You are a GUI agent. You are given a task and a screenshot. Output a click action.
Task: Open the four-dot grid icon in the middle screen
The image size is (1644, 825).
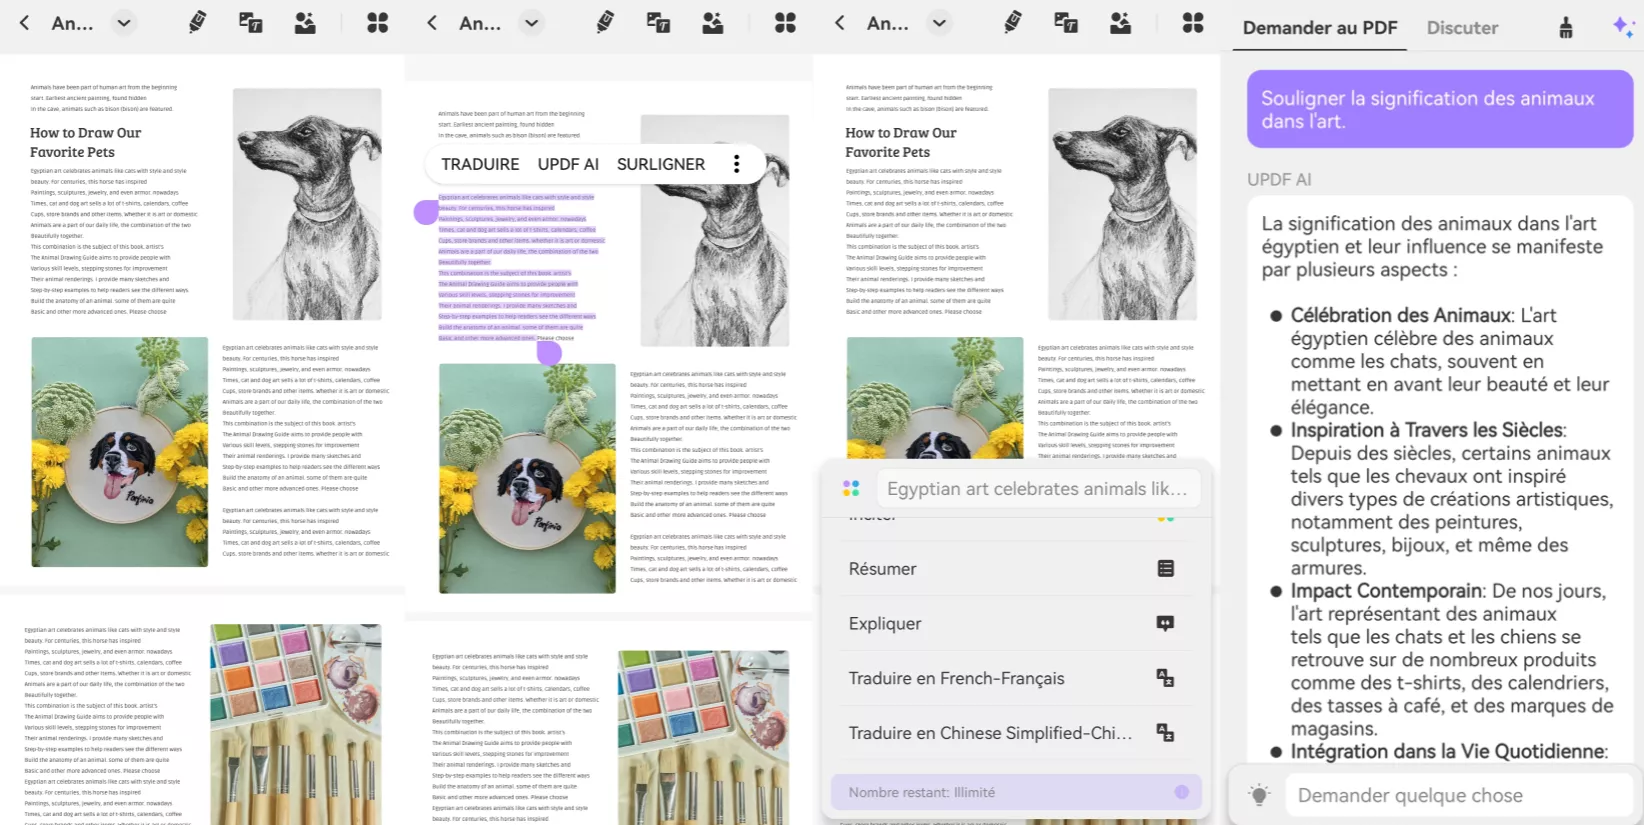(x=785, y=22)
